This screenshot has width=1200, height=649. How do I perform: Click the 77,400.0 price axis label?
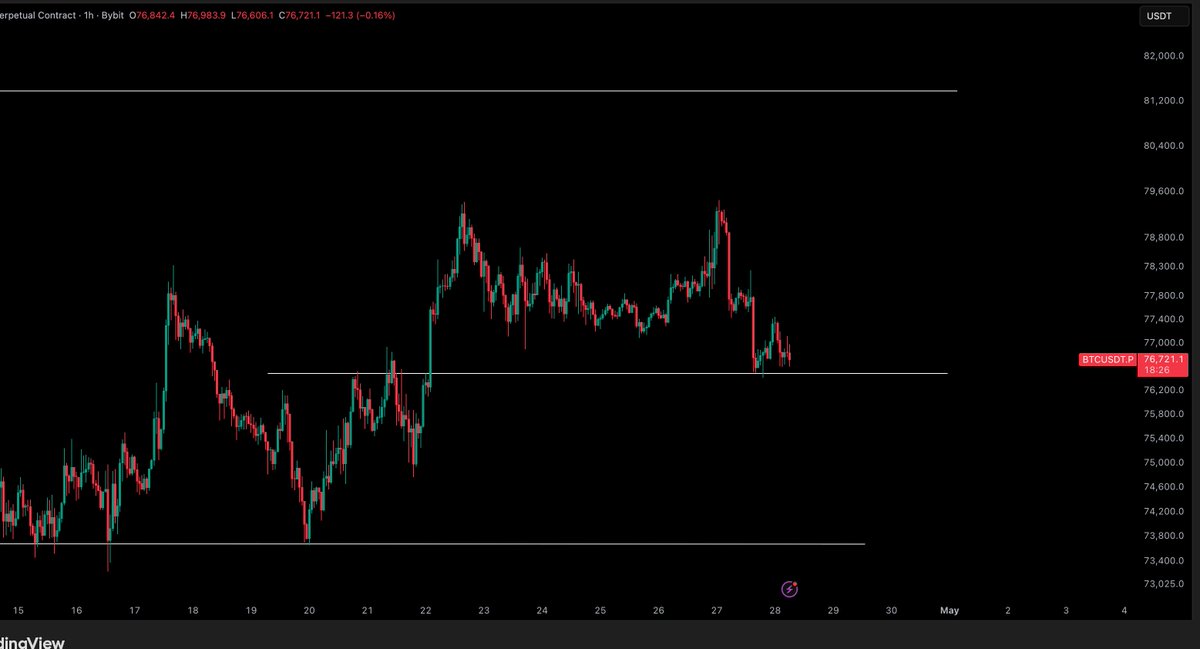coord(1163,319)
